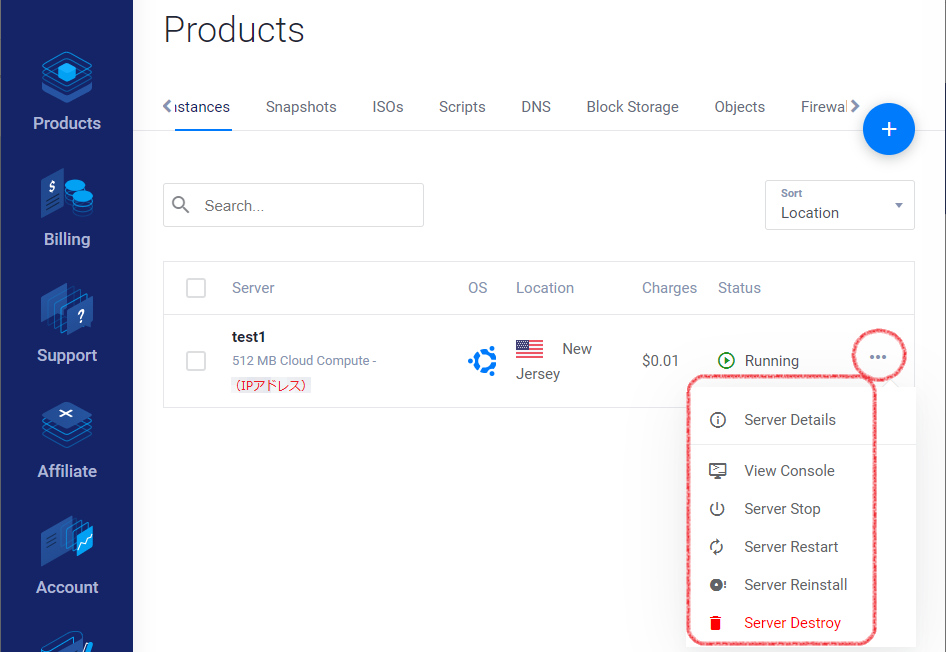The height and width of the screenshot is (652, 946).
Task: Click the blue plus deploy button
Action: (888, 129)
